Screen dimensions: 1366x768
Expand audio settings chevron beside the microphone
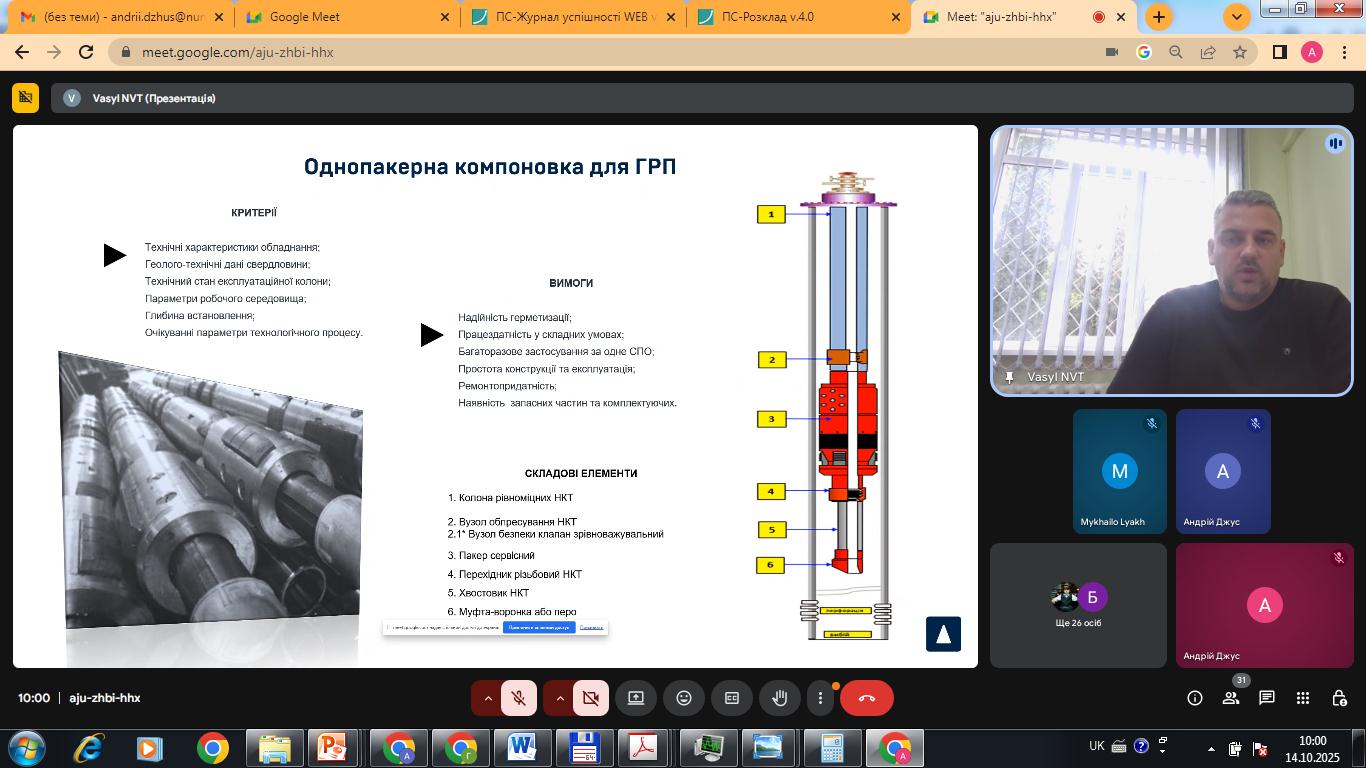coord(488,698)
